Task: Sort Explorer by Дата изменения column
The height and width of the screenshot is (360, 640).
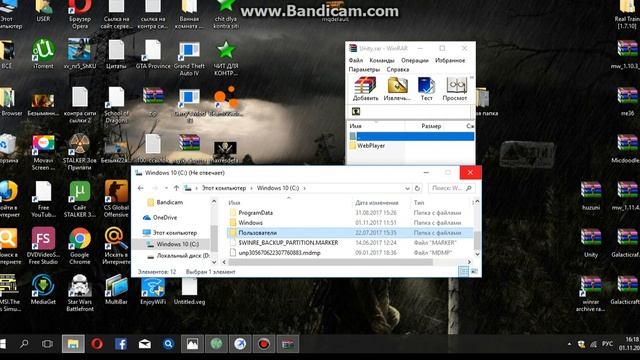Action: (x=376, y=203)
